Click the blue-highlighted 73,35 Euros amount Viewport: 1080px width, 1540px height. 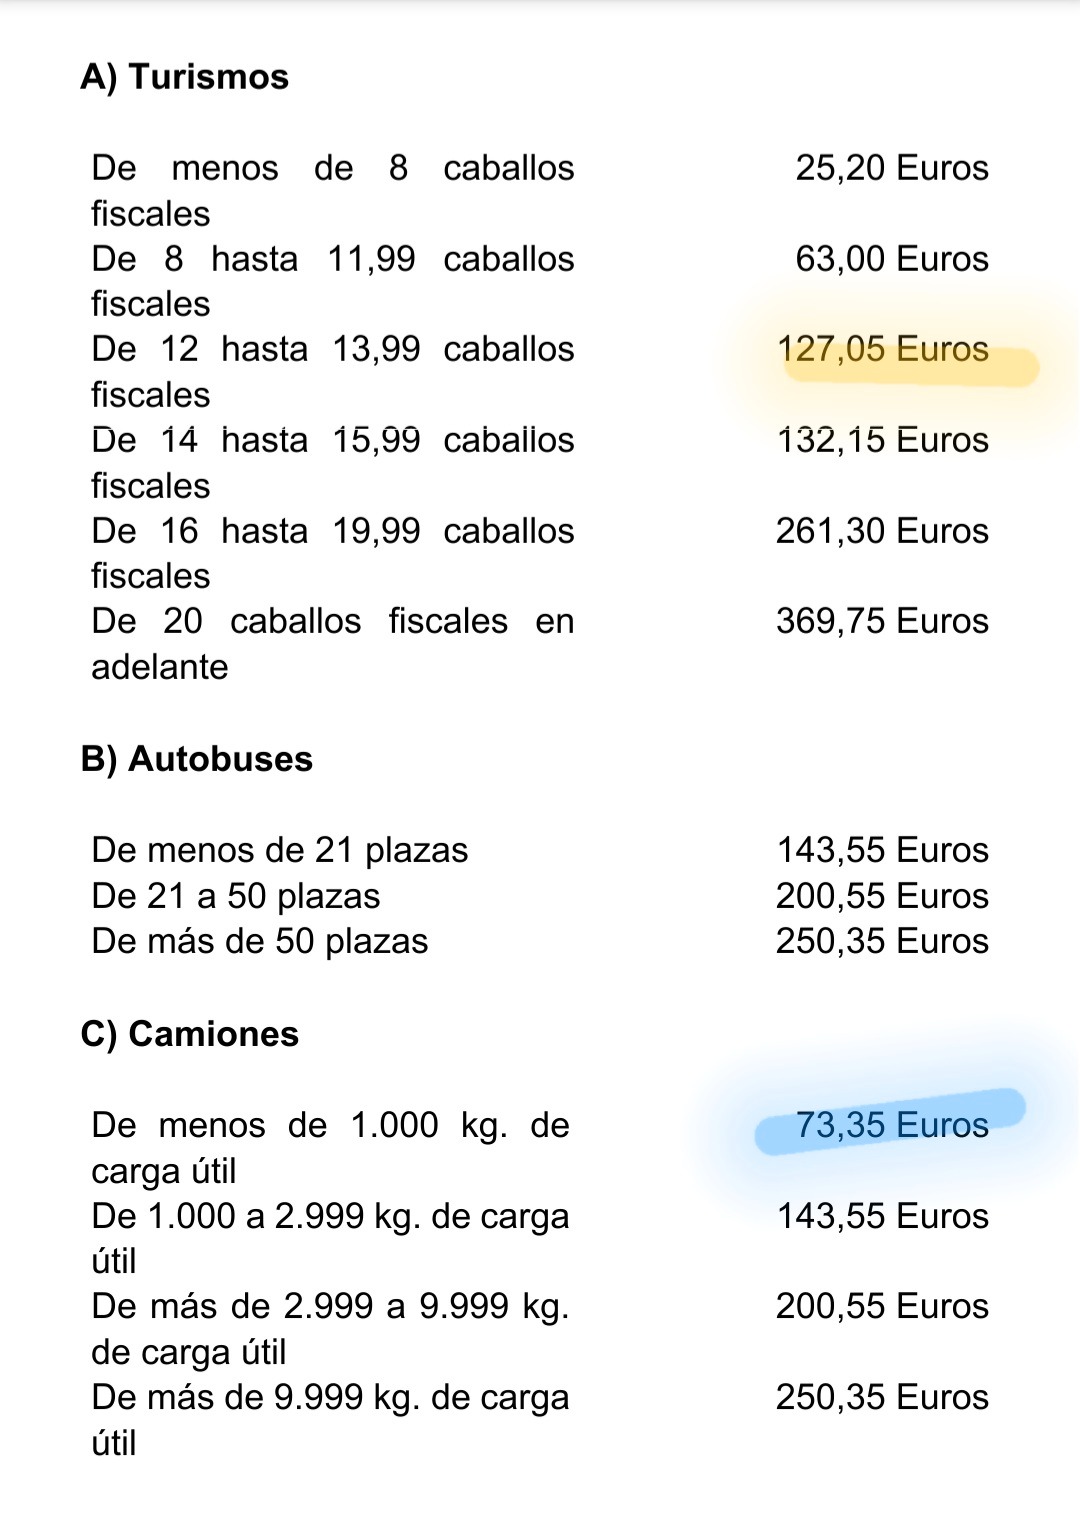[x=892, y=1125]
